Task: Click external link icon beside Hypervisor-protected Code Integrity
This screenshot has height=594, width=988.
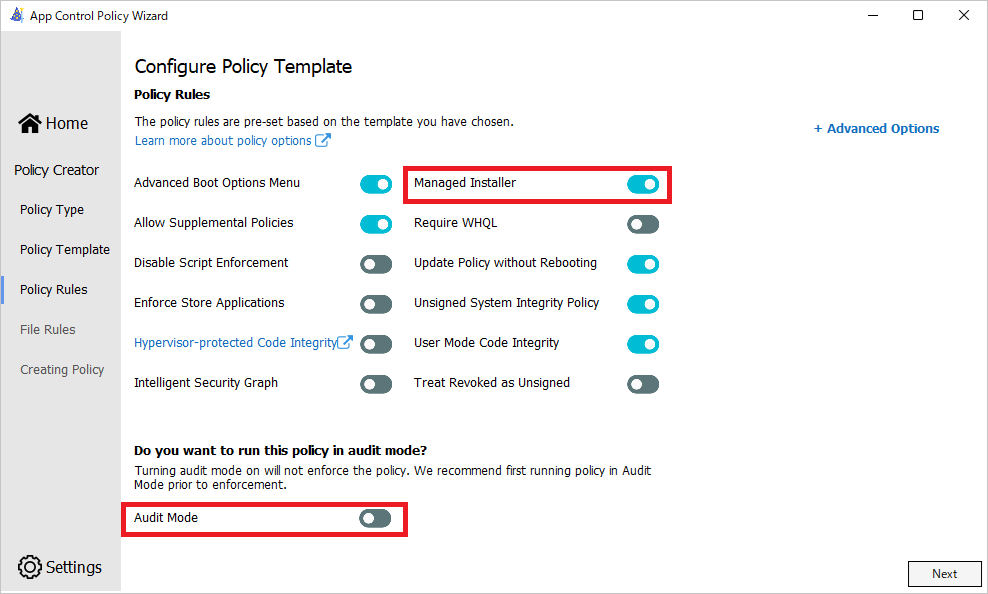Action: point(346,342)
